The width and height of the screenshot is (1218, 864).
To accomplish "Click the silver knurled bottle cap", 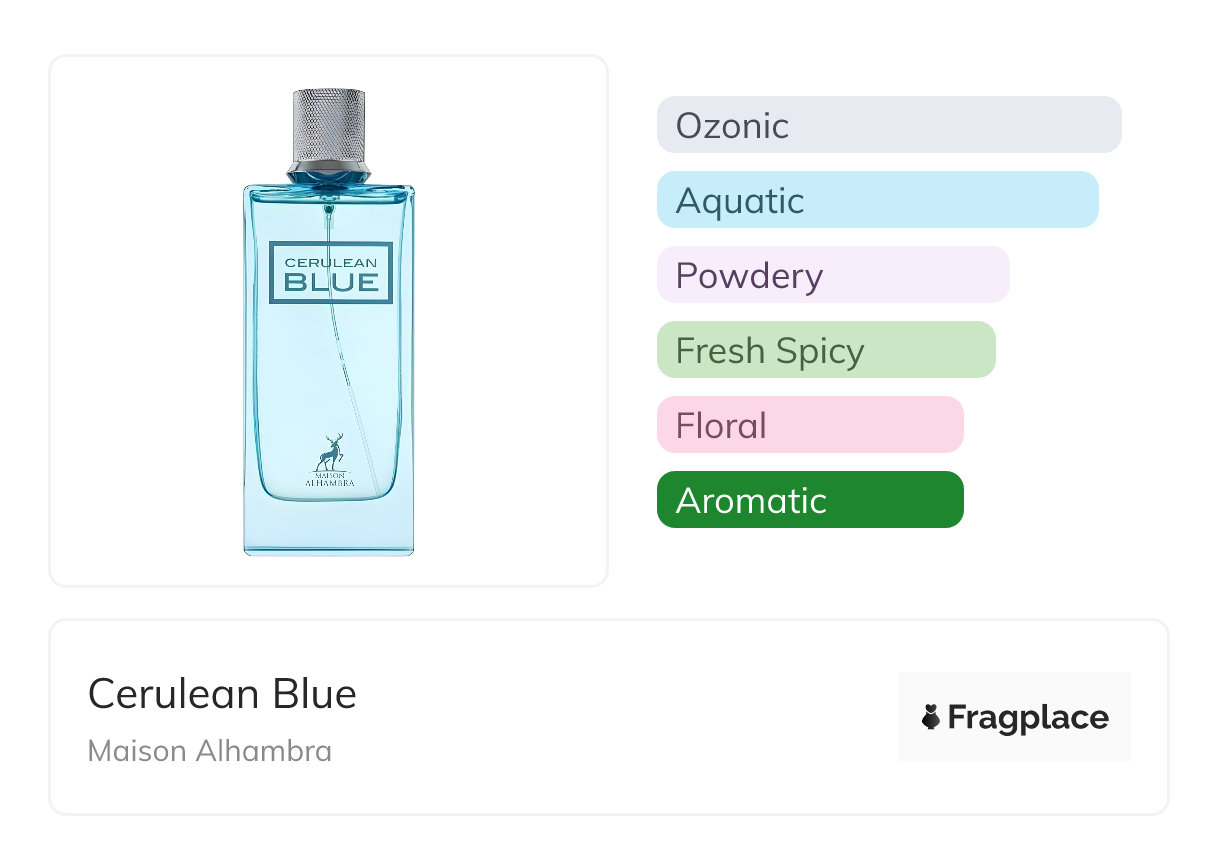I will [x=329, y=126].
